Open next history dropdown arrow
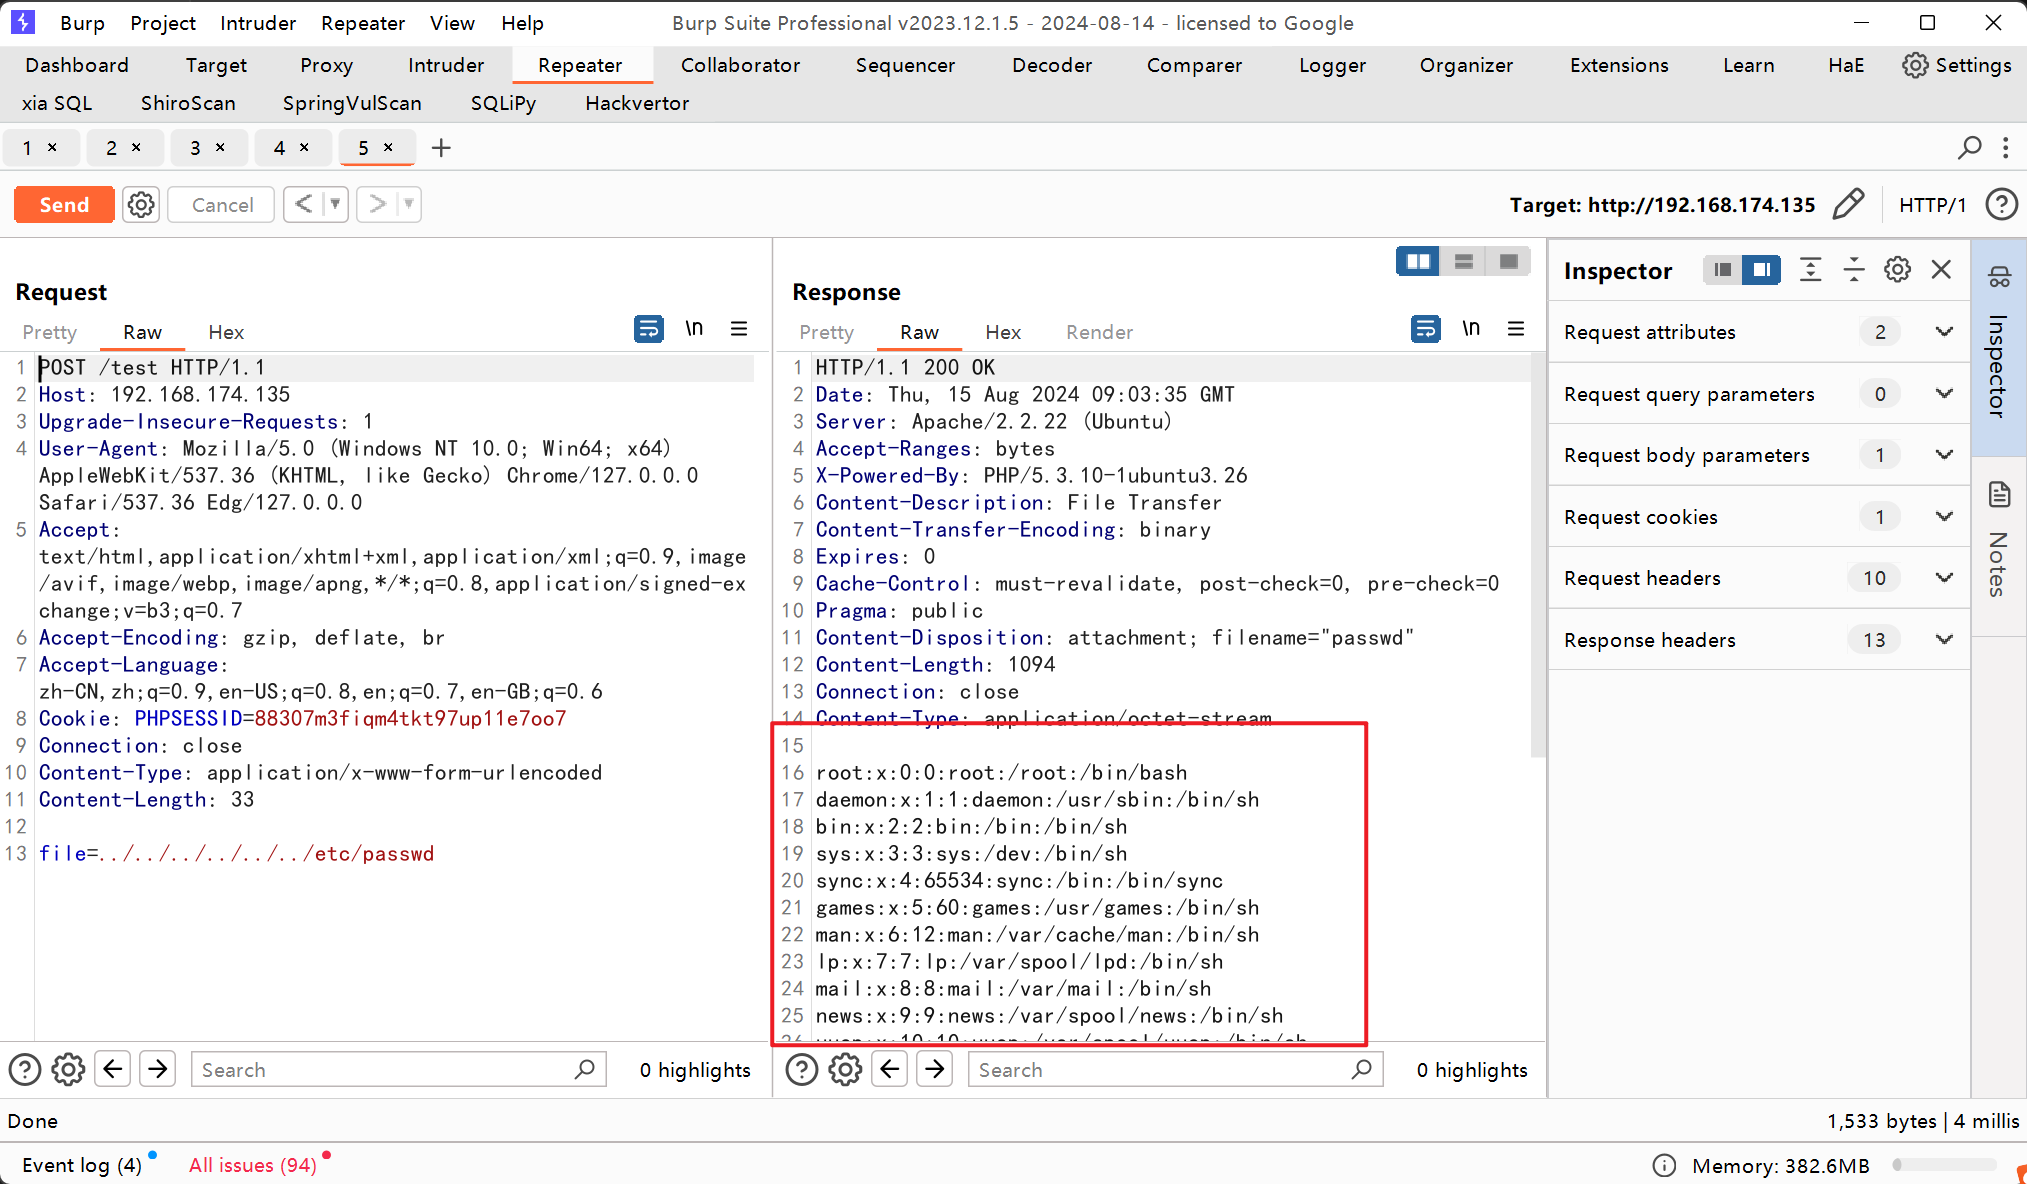Image resolution: width=2027 pixels, height=1184 pixels. [x=408, y=205]
